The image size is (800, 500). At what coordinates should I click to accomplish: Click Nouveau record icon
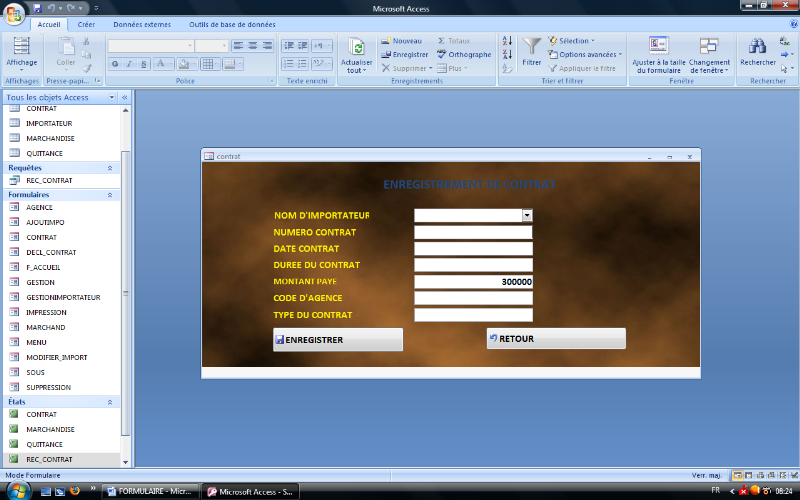pos(402,41)
